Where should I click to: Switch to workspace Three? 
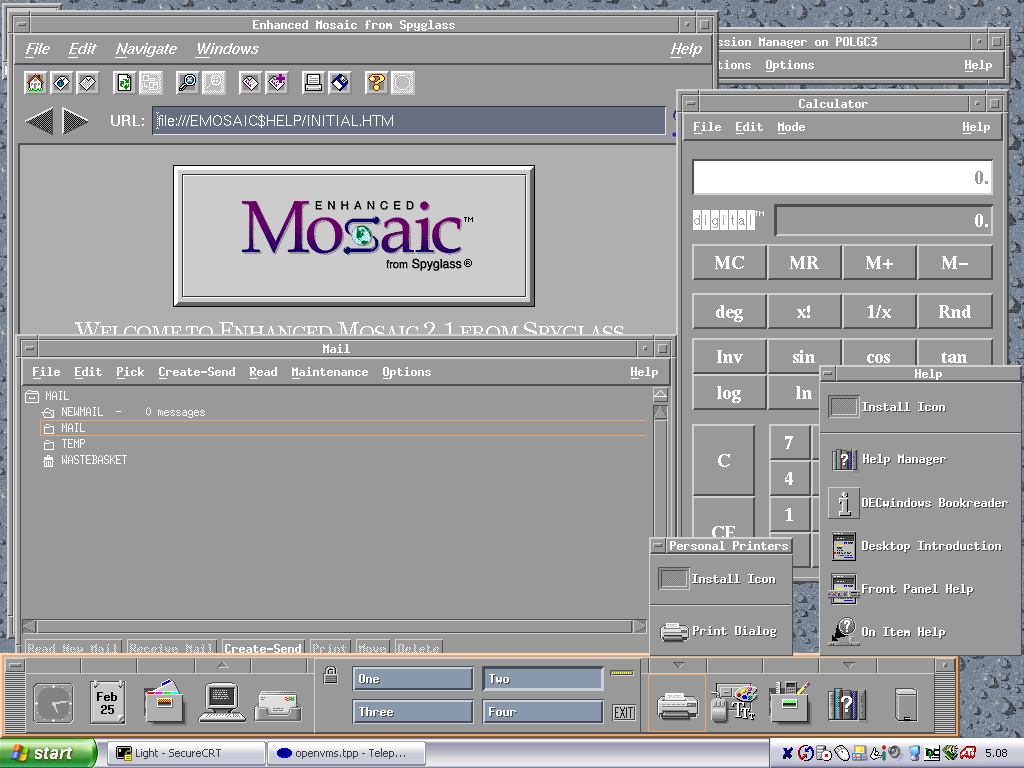coord(412,712)
